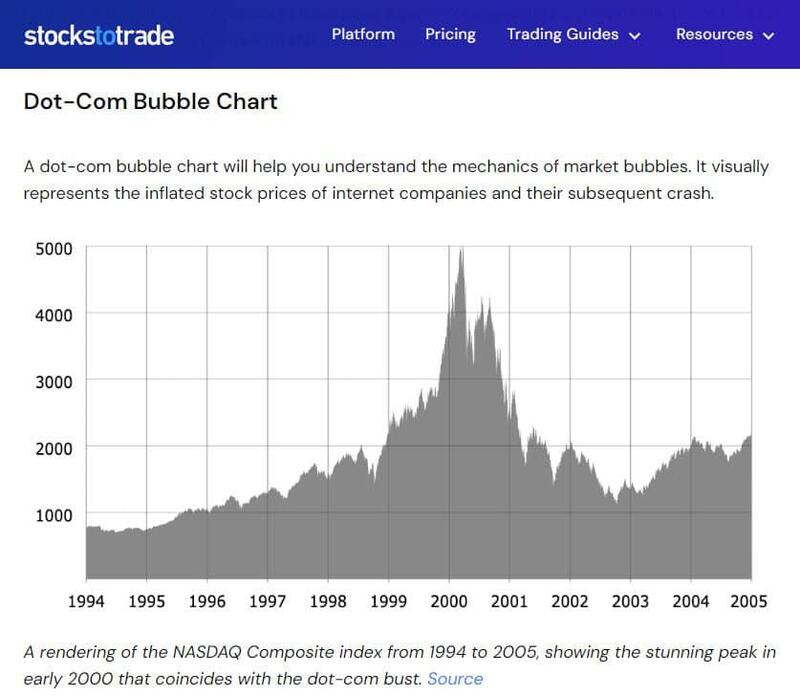The width and height of the screenshot is (800, 696).
Task: Click the chart's peak near 2000
Action: [x=461, y=252]
